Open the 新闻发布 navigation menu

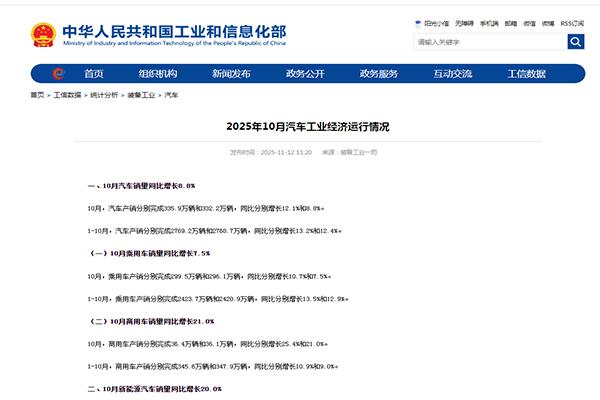point(231,74)
